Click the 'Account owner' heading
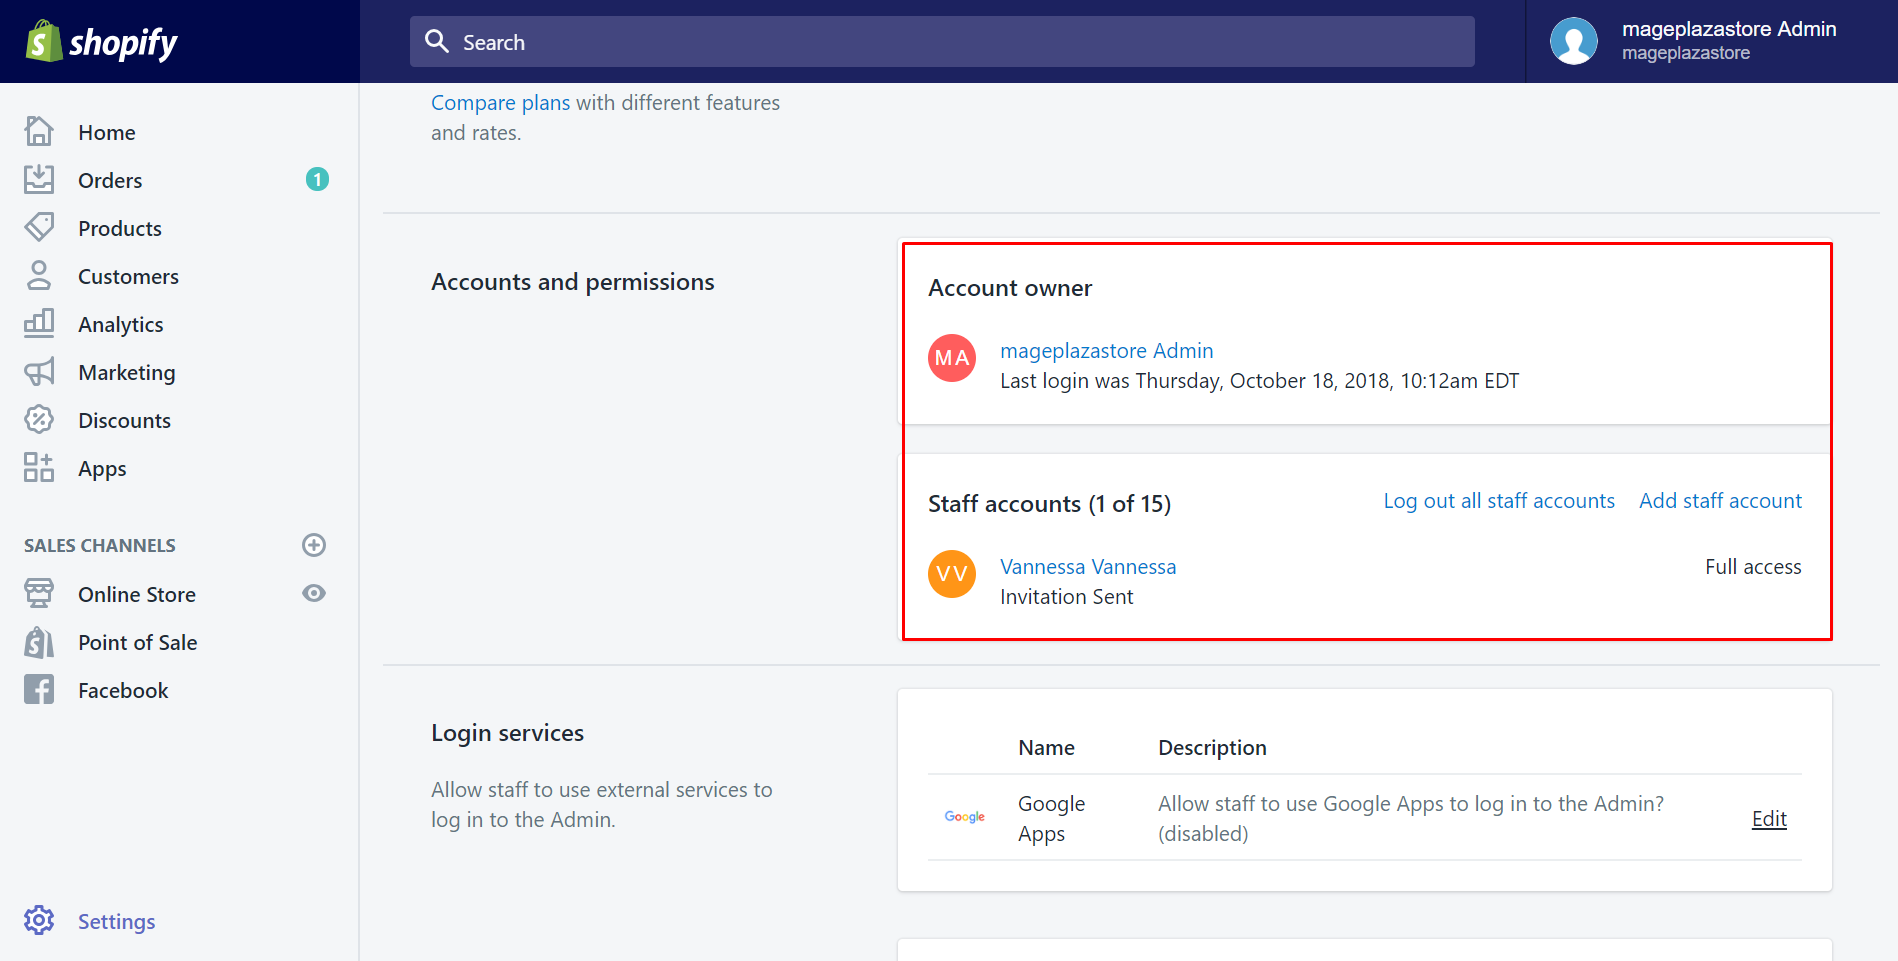1898x961 pixels. (x=1010, y=288)
